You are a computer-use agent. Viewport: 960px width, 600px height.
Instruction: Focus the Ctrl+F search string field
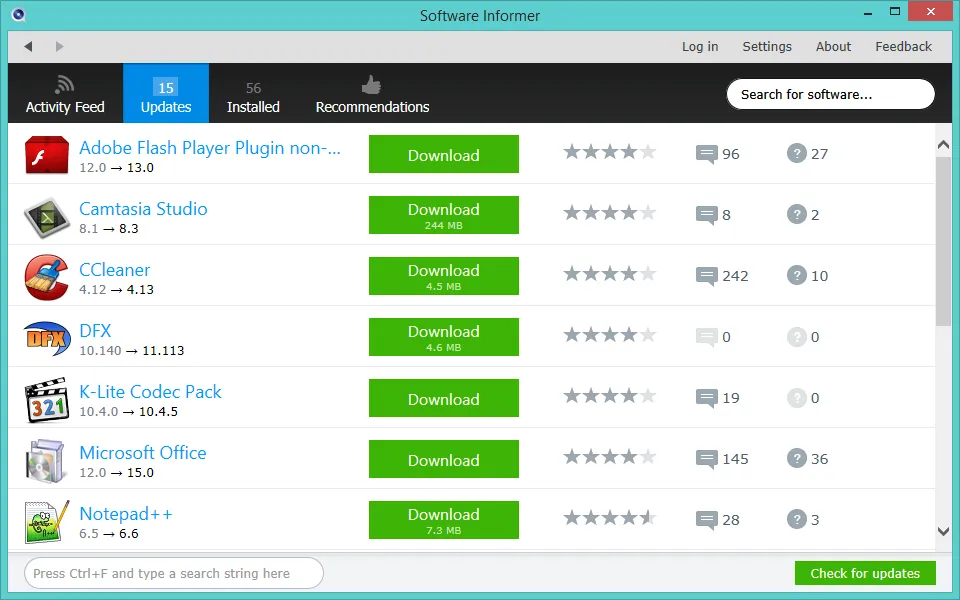[x=174, y=573]
